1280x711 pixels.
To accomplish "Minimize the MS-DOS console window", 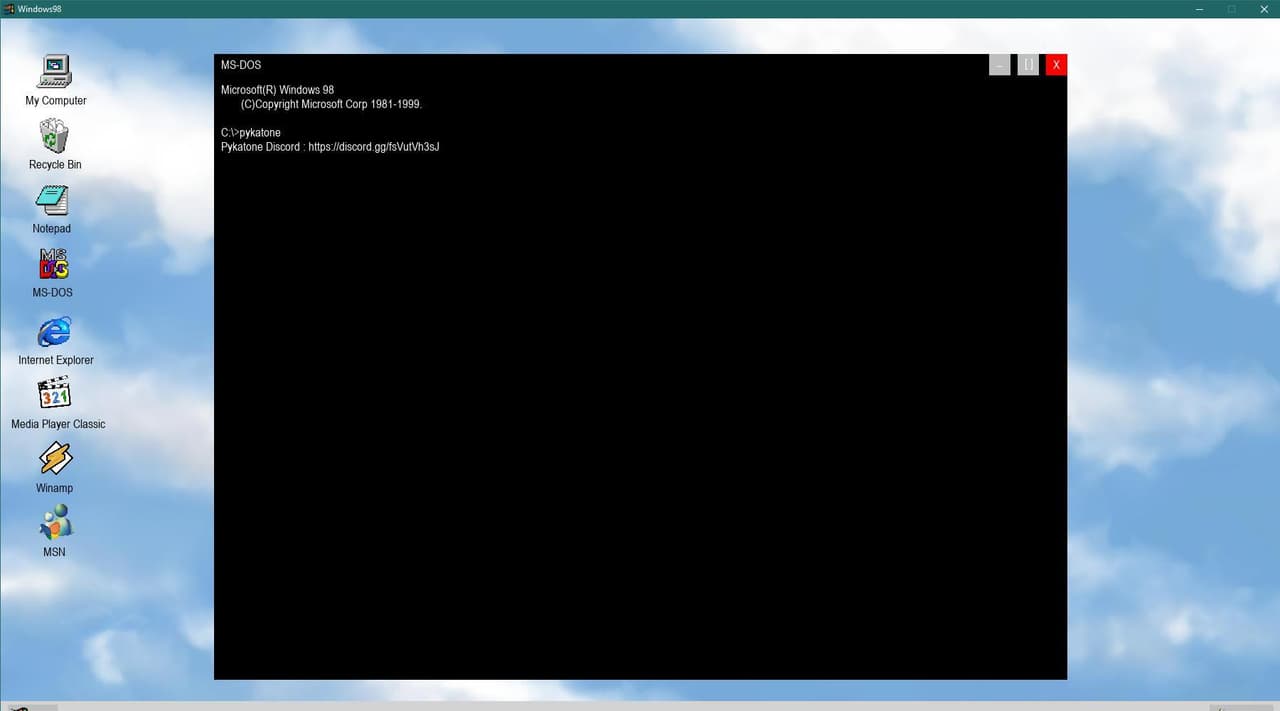I will [999, 65].
